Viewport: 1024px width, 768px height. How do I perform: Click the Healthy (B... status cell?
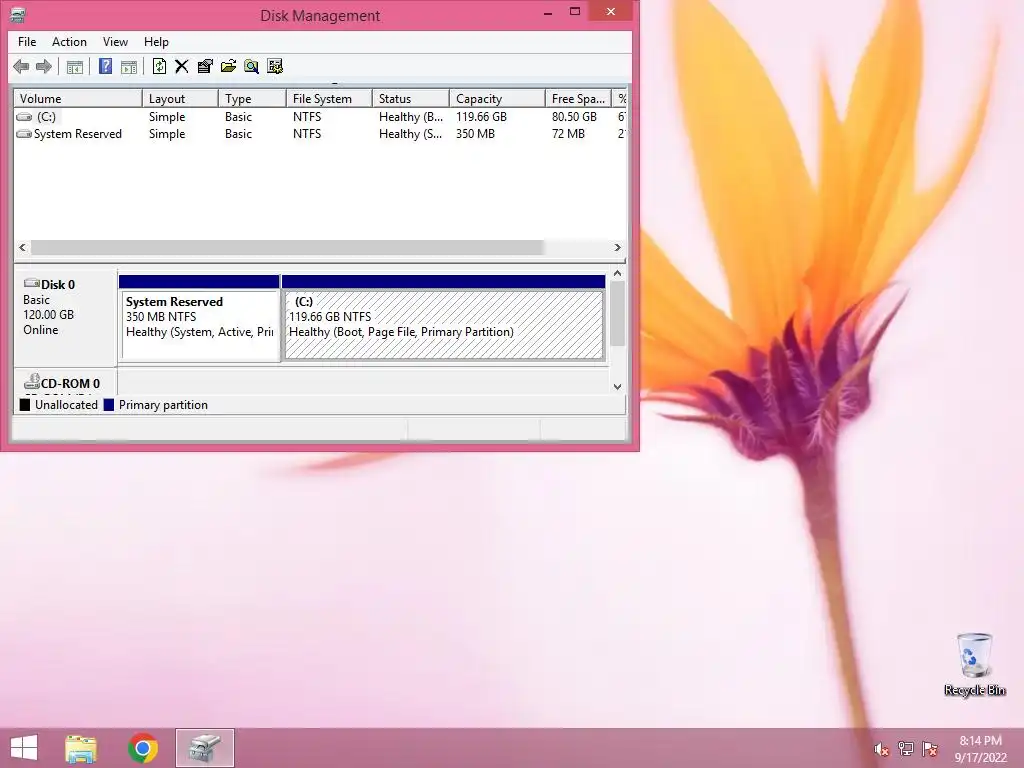(x=411, y=117)
